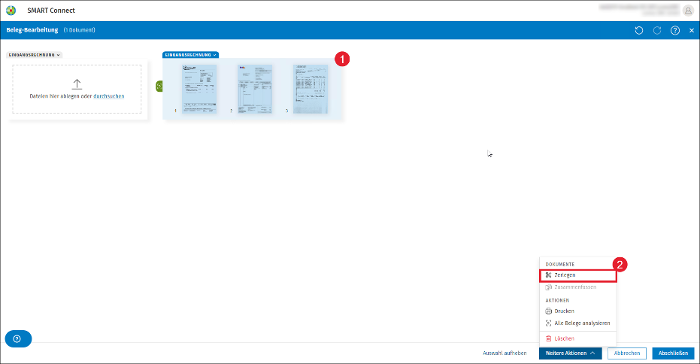This screenshot has width=700, height=364.
Task: Click the Beleg-Bearbeitung title text
Action: click(x=32, y=30)
